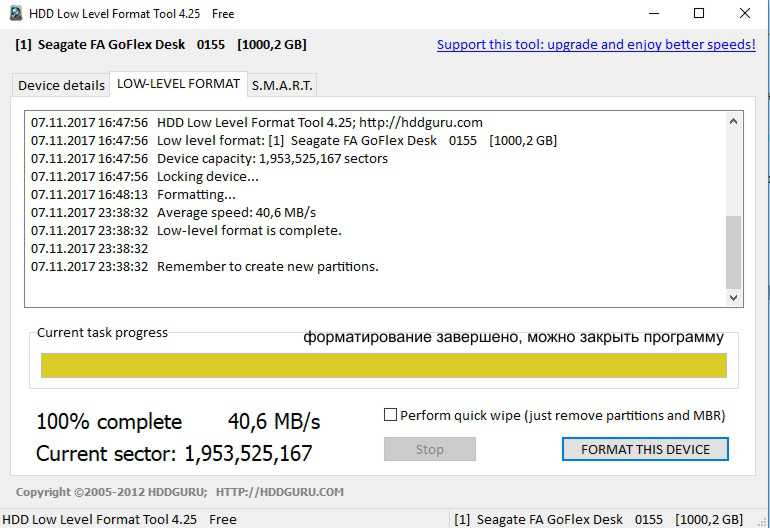Click status bar device name on right

coord(598,519)
